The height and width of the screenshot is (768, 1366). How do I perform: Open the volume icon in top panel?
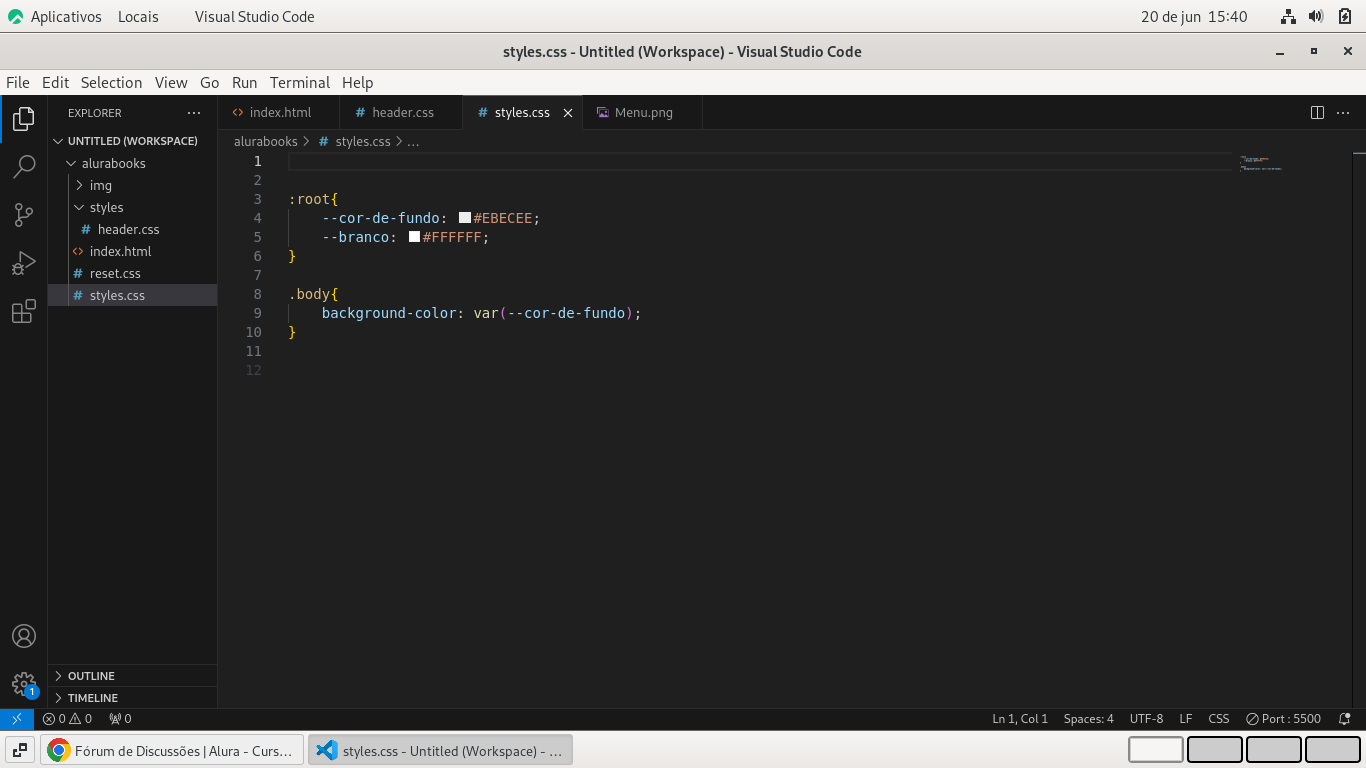click(x=1316, y=16)
